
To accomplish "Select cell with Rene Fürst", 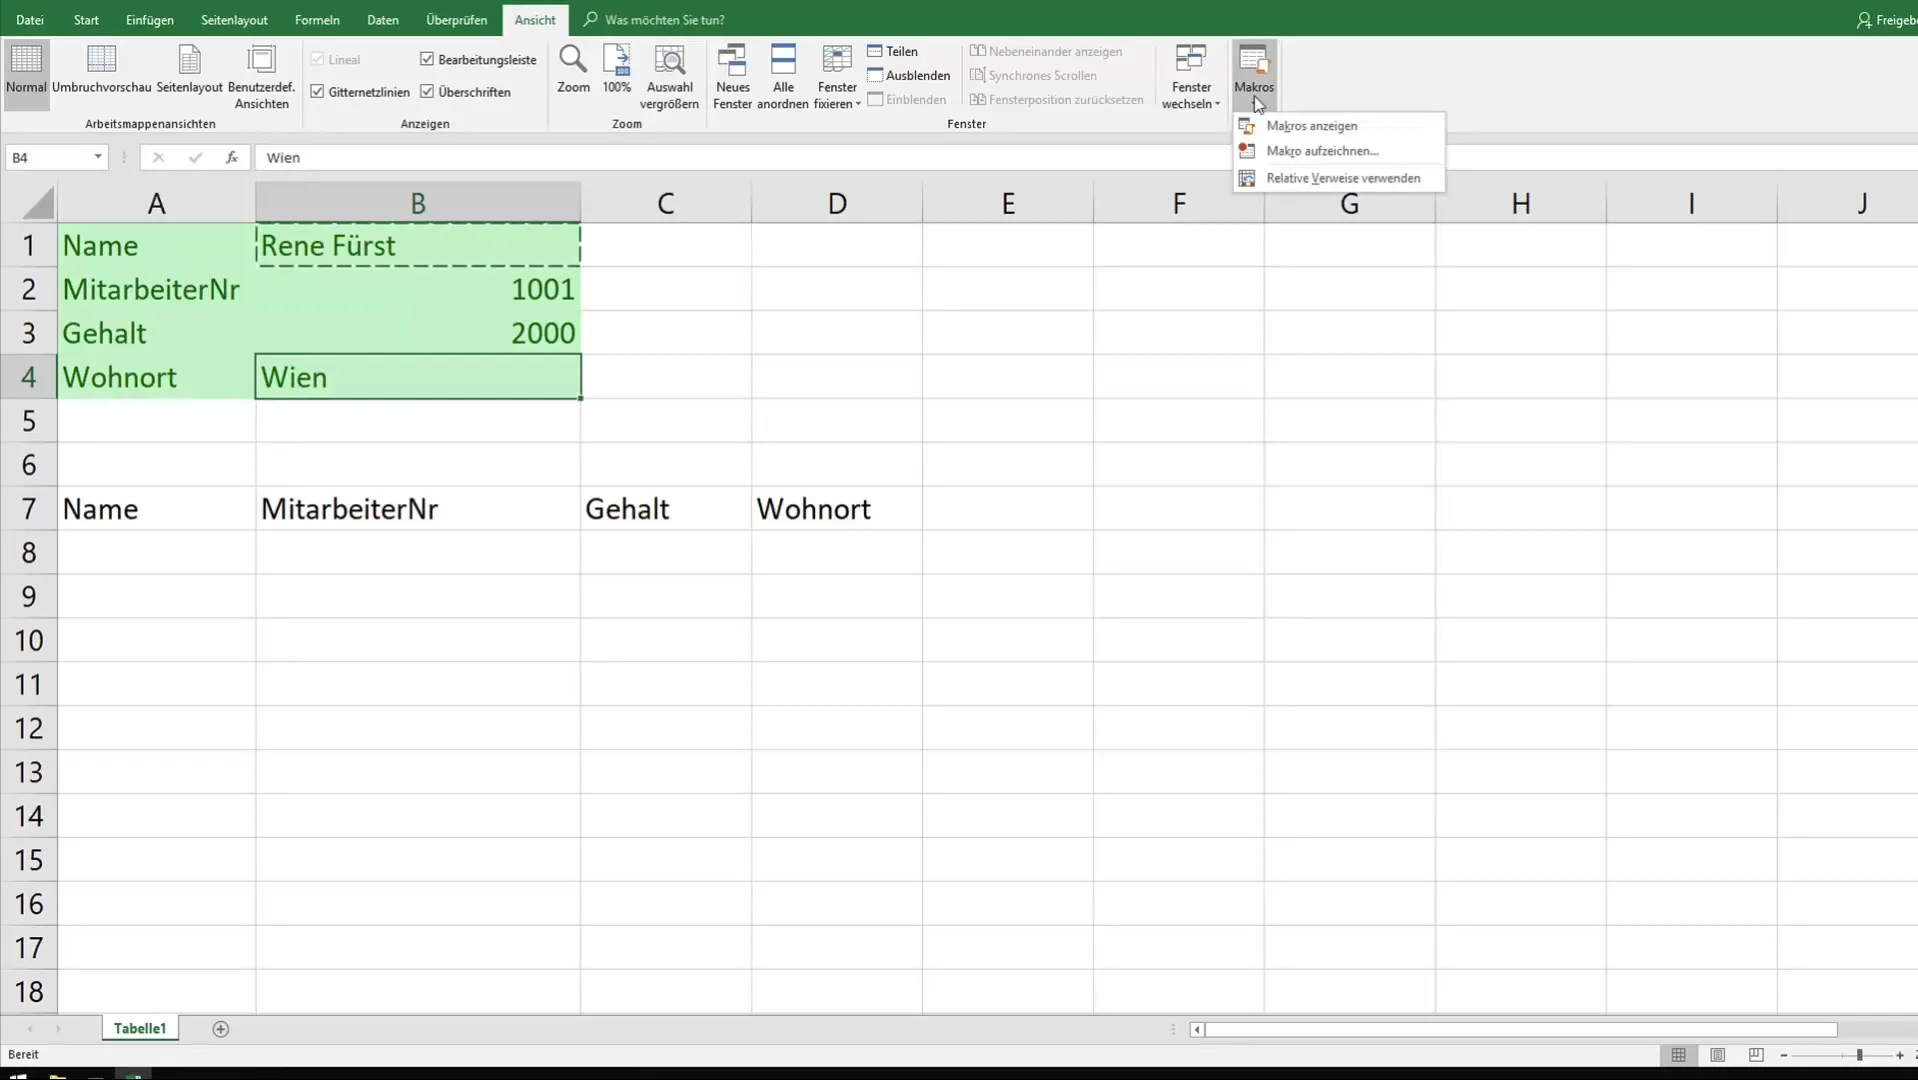I will (418, 245).
